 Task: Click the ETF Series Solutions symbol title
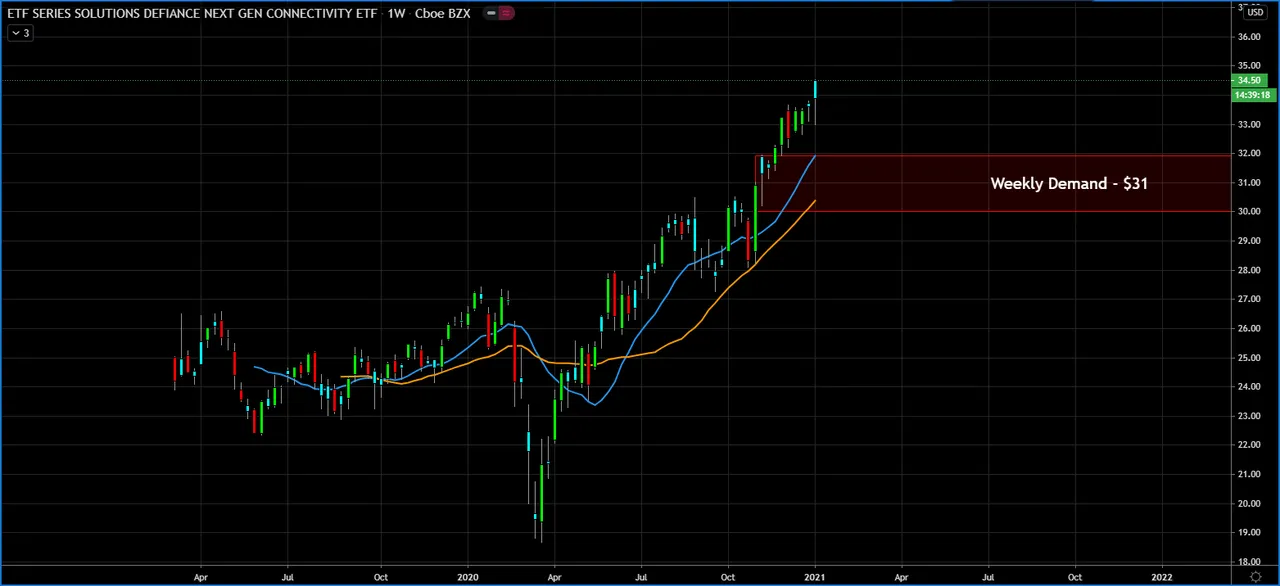(x=192, y=13)
